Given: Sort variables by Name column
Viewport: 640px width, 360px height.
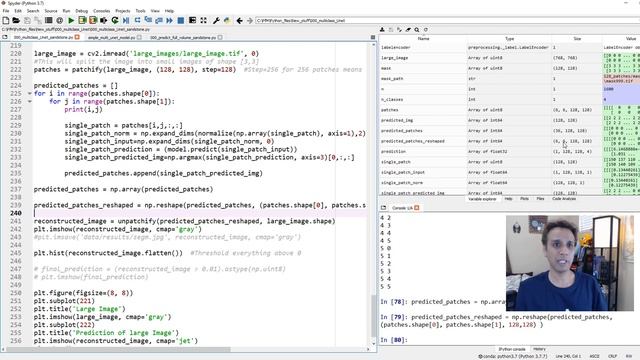Looking at the screenshot, I should click(423, 38).
